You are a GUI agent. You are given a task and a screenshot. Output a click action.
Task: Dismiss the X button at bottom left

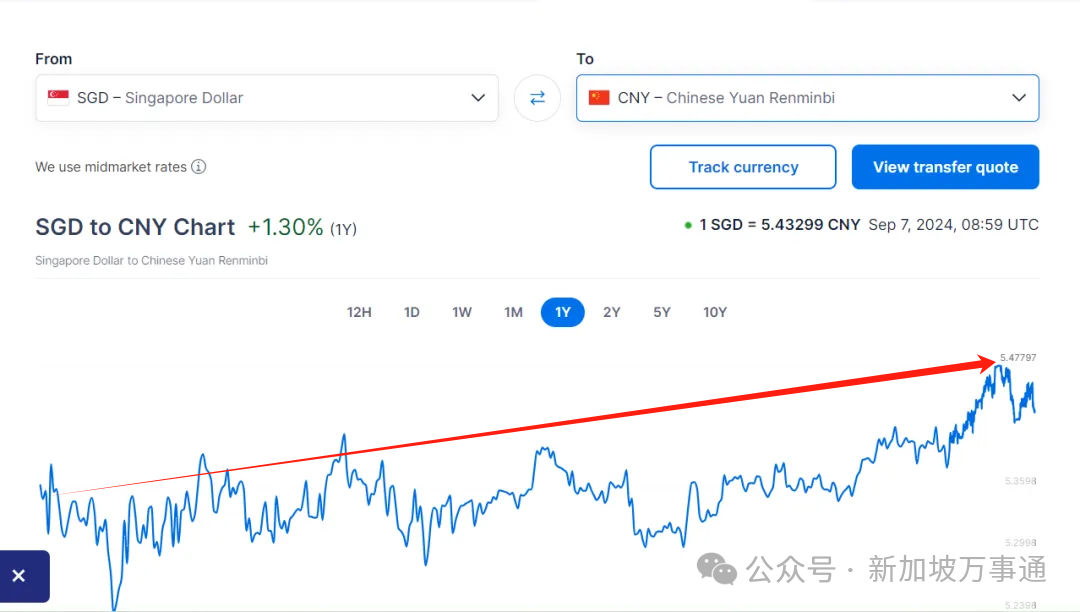(19, 576)
